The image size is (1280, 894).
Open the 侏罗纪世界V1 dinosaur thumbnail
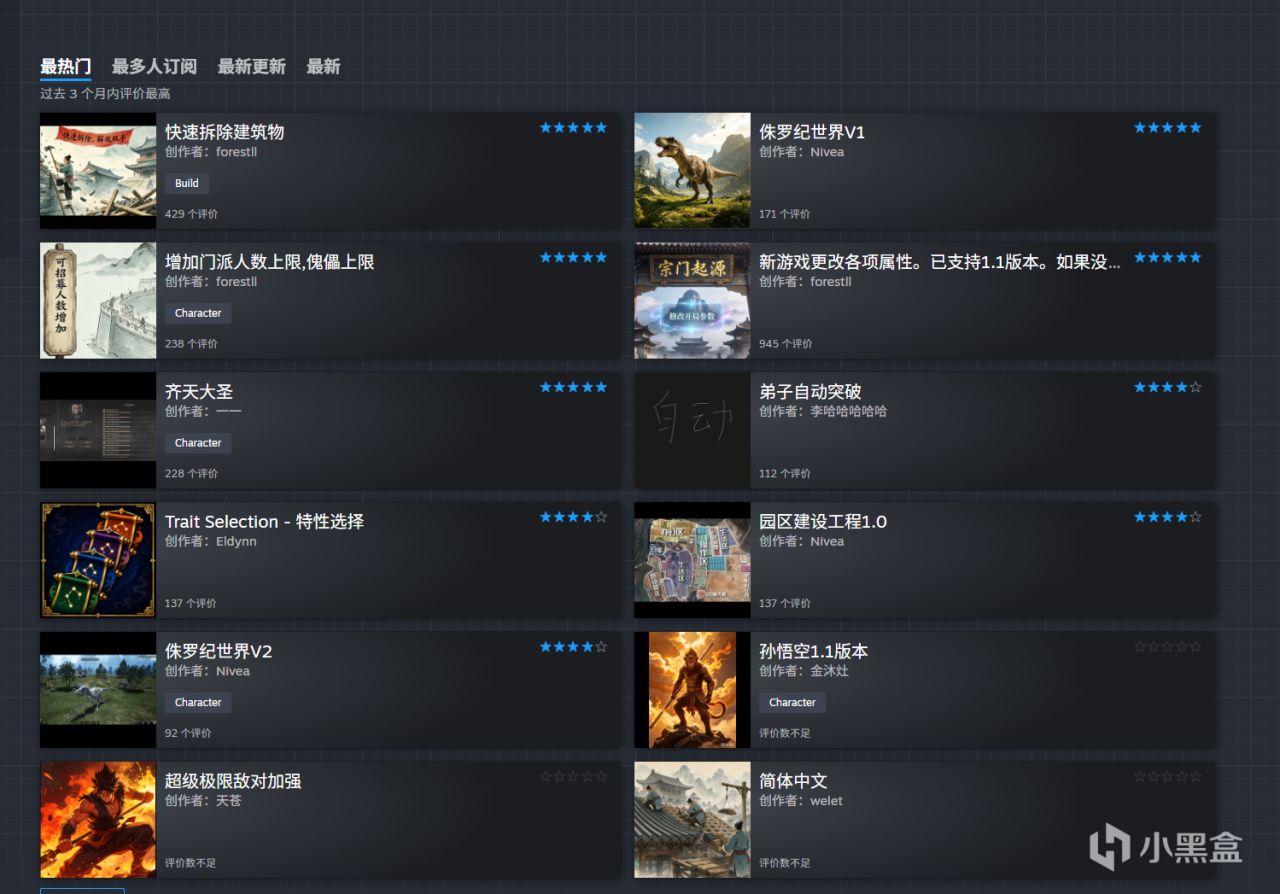[692, 171]
